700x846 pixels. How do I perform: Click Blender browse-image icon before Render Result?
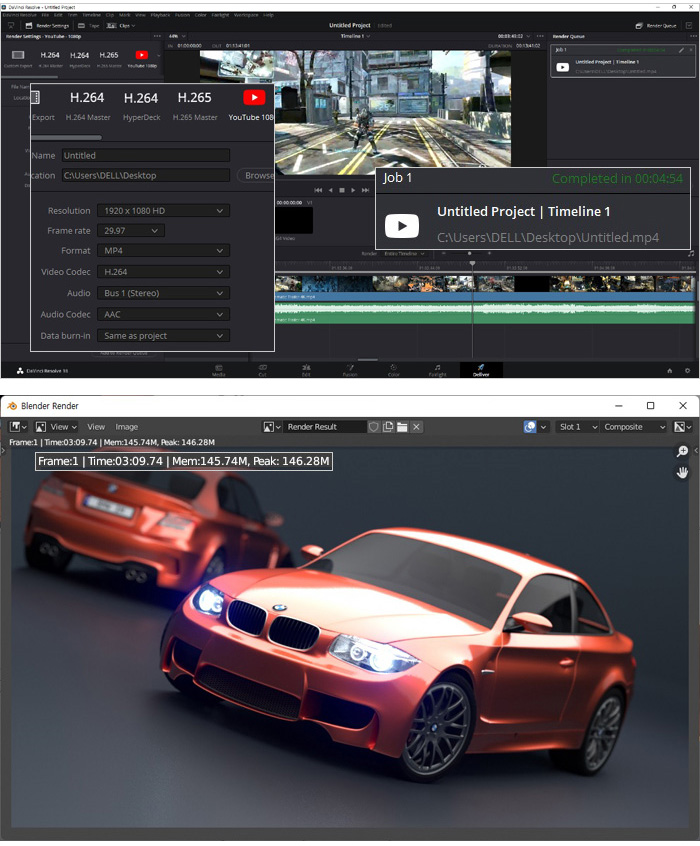pos(272,427)
